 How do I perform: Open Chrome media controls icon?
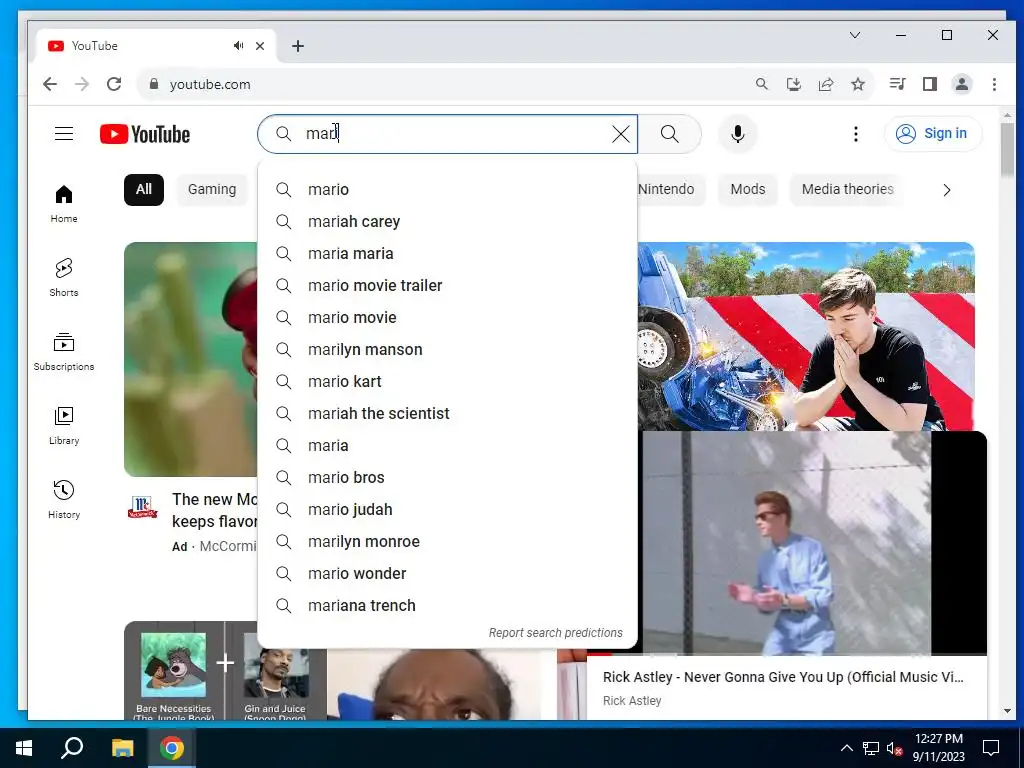(897, 84)
